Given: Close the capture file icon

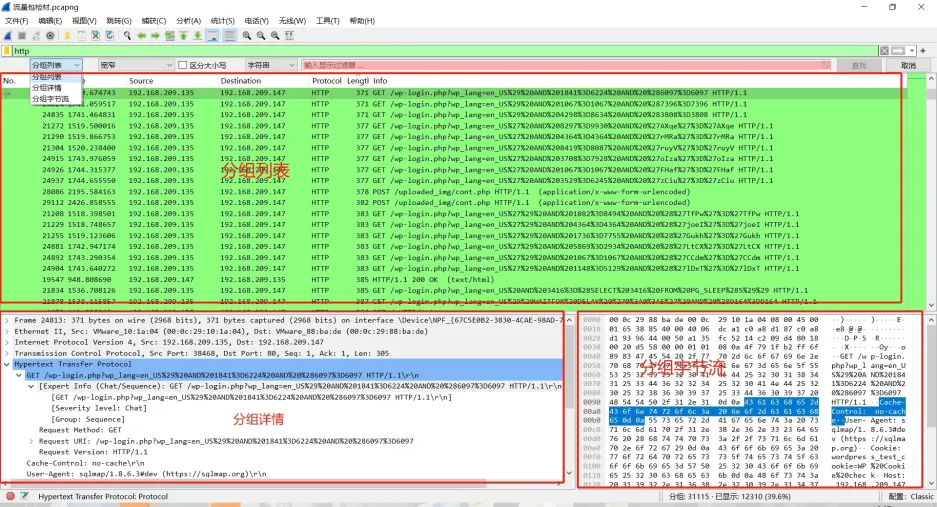Looking at the screenshot, I should [x=96, y=36].
